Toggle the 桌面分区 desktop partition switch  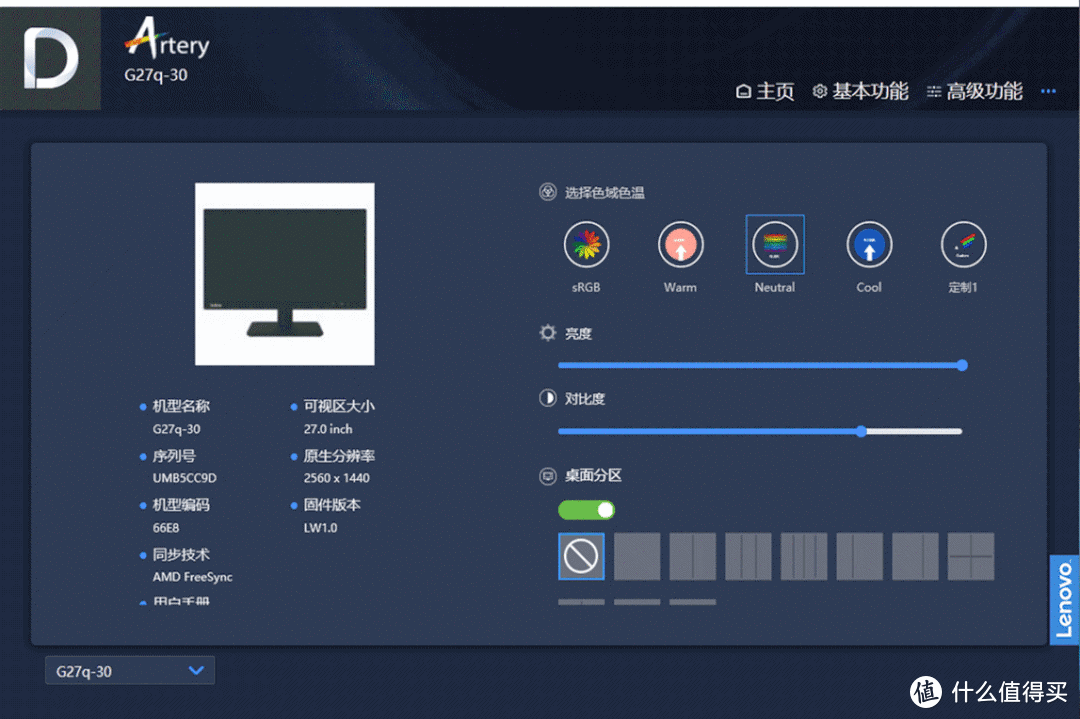(586, 510)
